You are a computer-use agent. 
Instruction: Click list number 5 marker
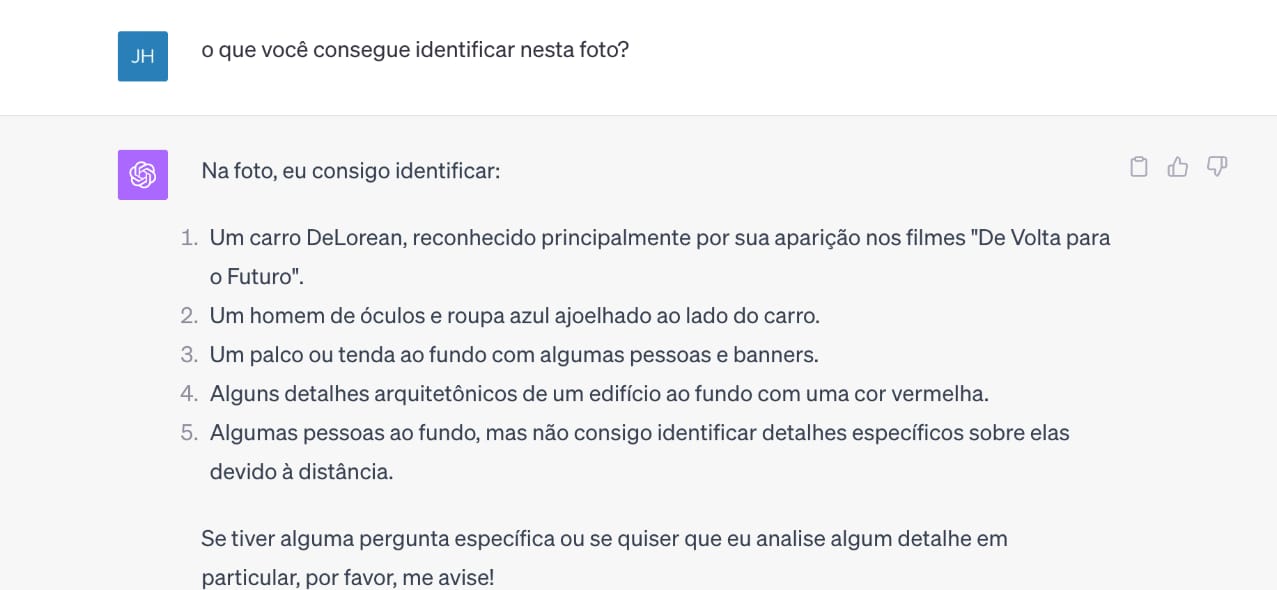click(x=189, y=433)
